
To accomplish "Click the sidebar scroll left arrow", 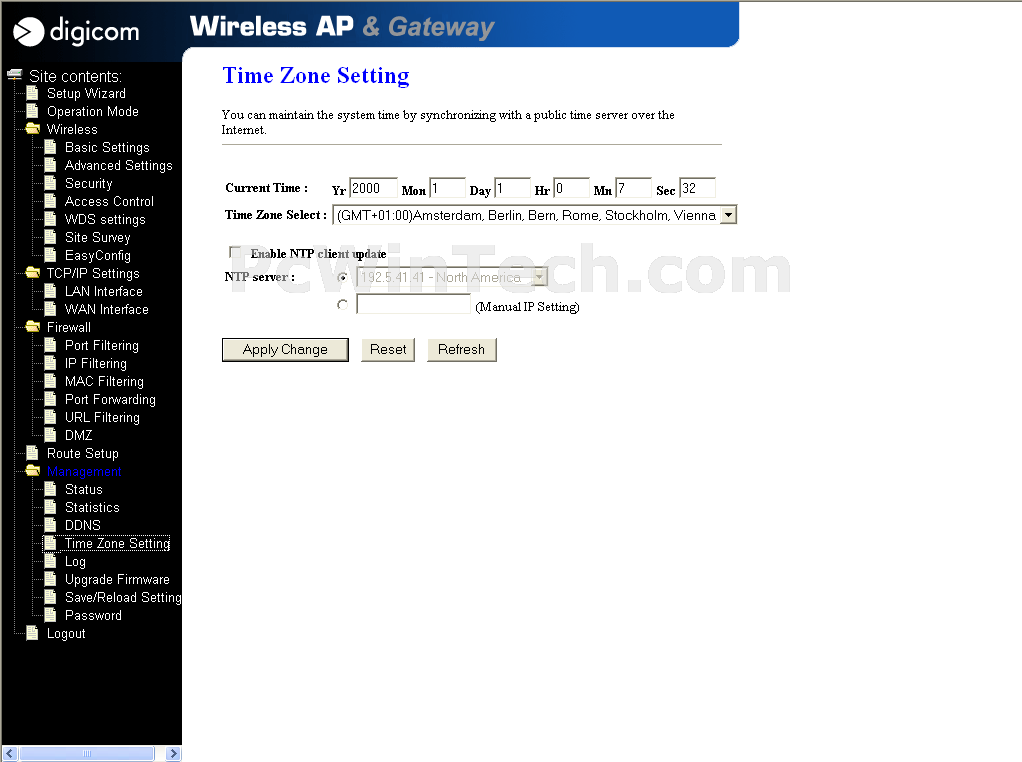I will click(9, 754).
